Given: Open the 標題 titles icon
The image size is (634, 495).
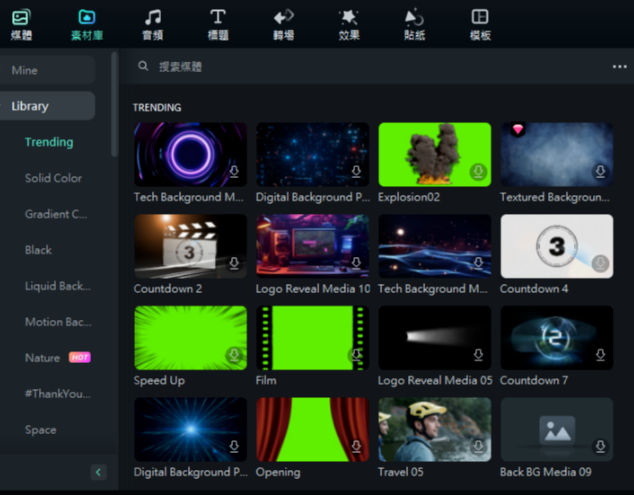Looking at the screenshot, I should click(x=218, y=17).
